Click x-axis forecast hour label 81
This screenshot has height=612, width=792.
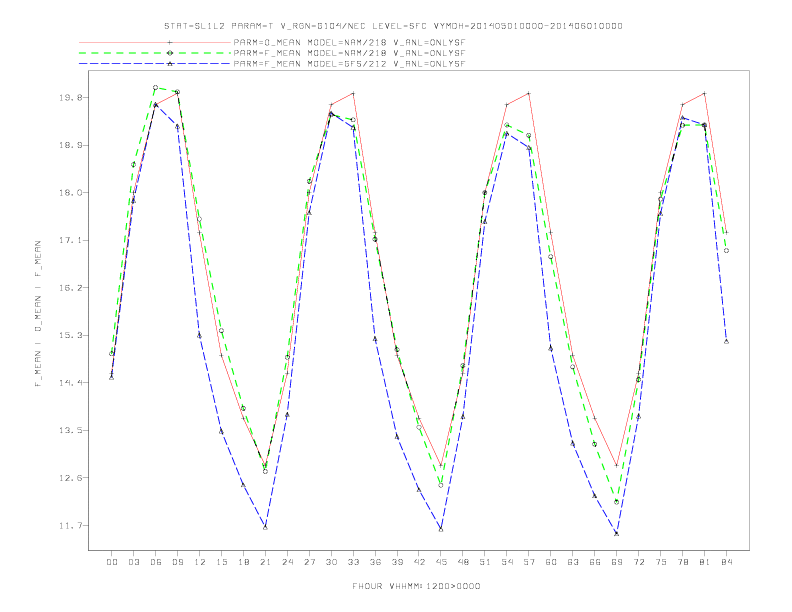coord(705,562)
